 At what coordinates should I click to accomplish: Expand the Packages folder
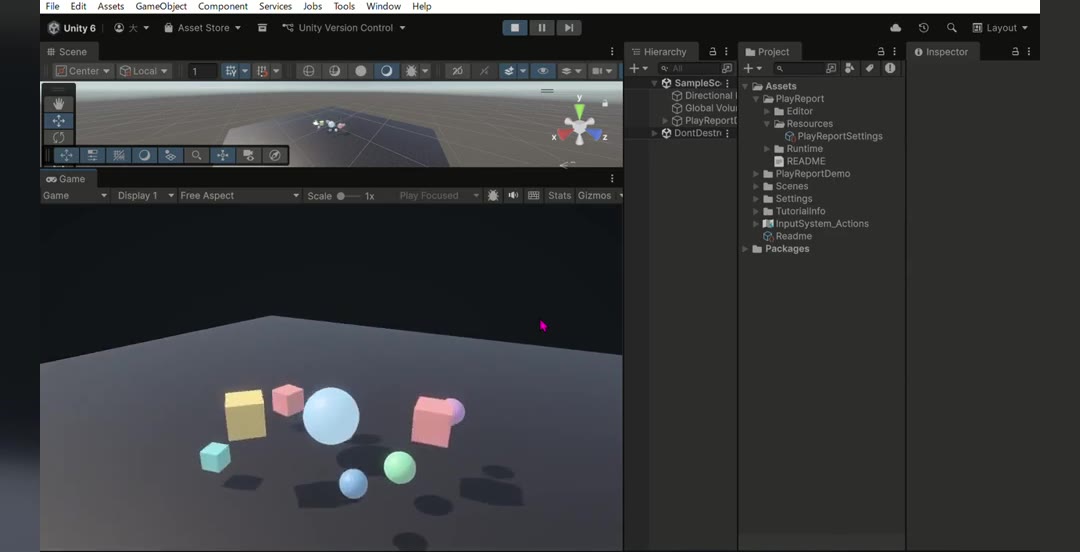click(745, 249)
